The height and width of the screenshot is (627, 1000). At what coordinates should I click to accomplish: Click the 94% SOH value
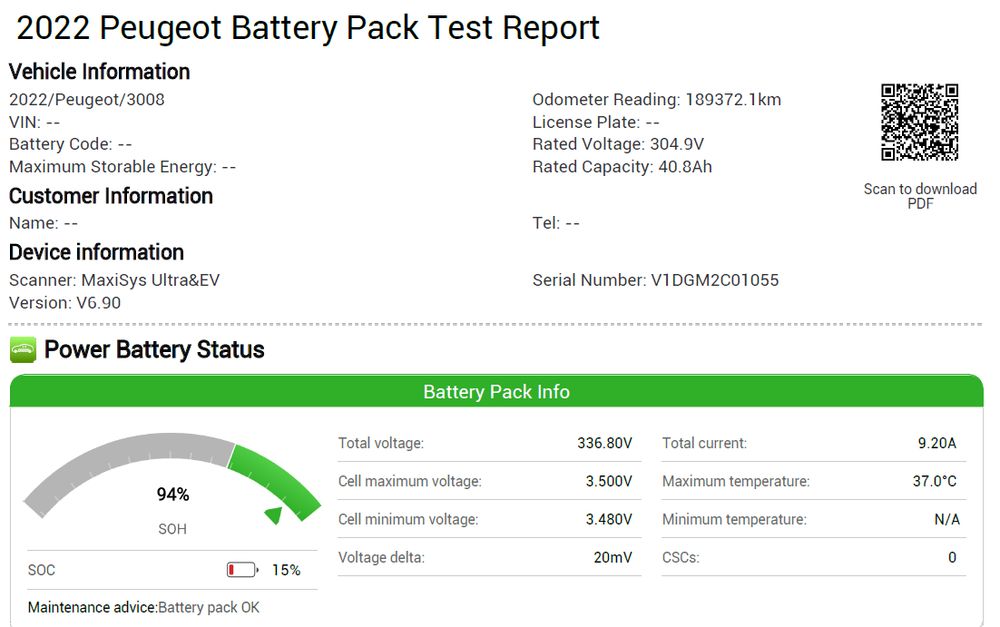(x=173, y=494)
